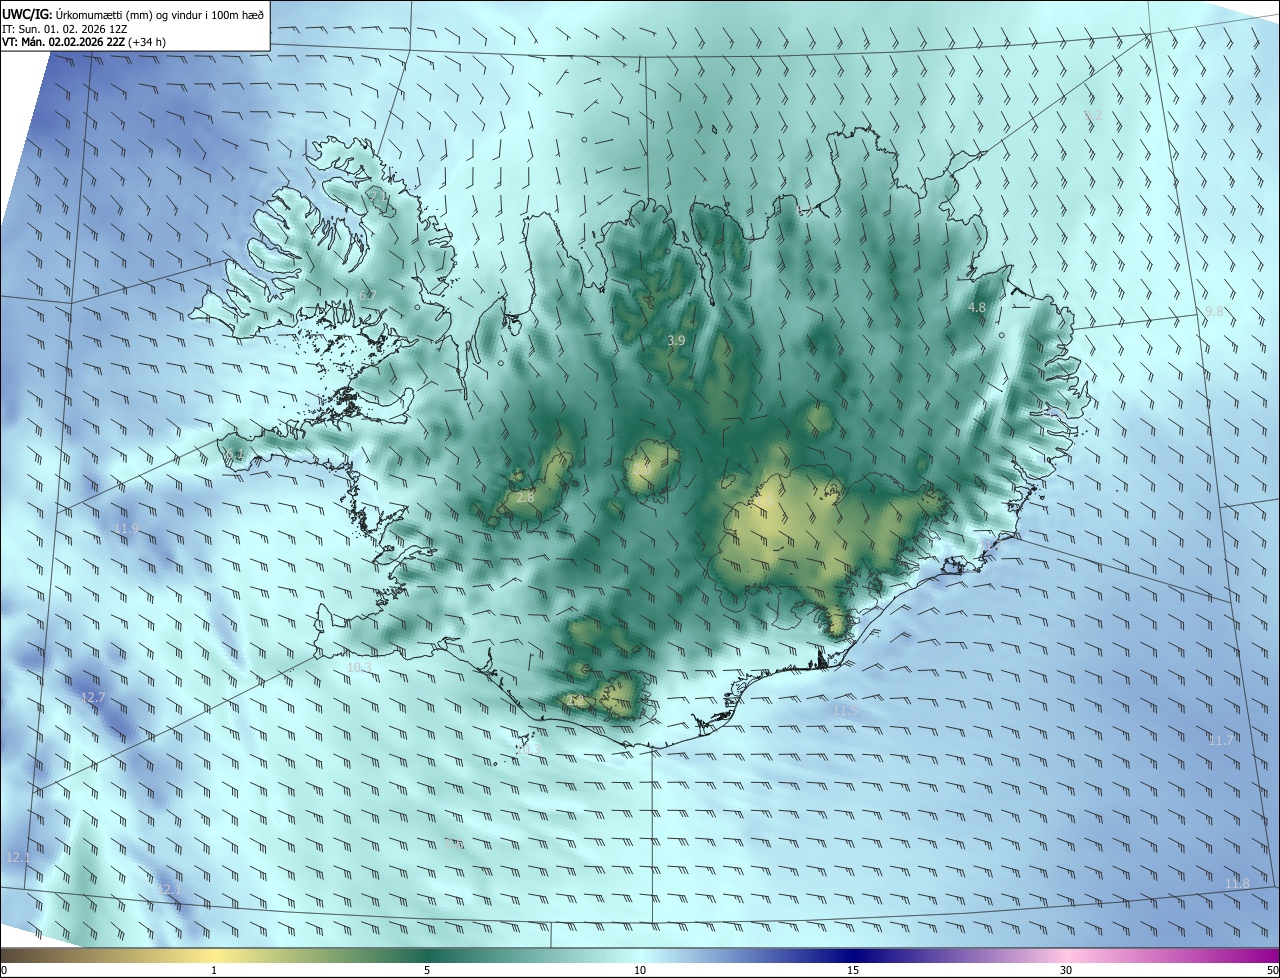Click the map value '4.8'
The image size is (1280, 978).
pyautogui.click(x=977, y=308)
